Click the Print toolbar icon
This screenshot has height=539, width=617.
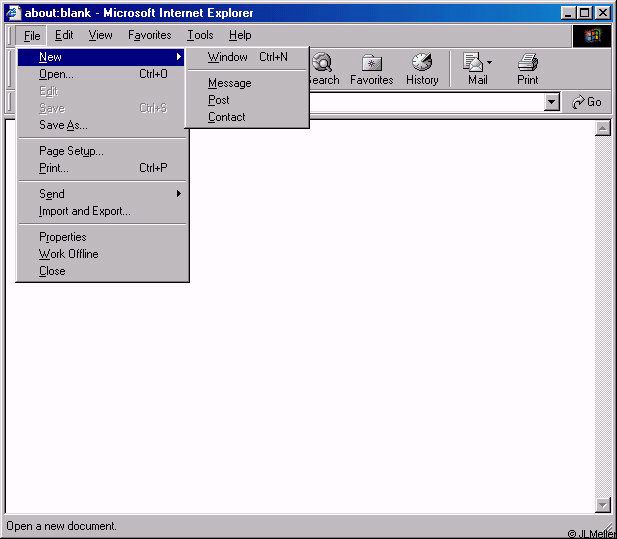coord(527,69)
